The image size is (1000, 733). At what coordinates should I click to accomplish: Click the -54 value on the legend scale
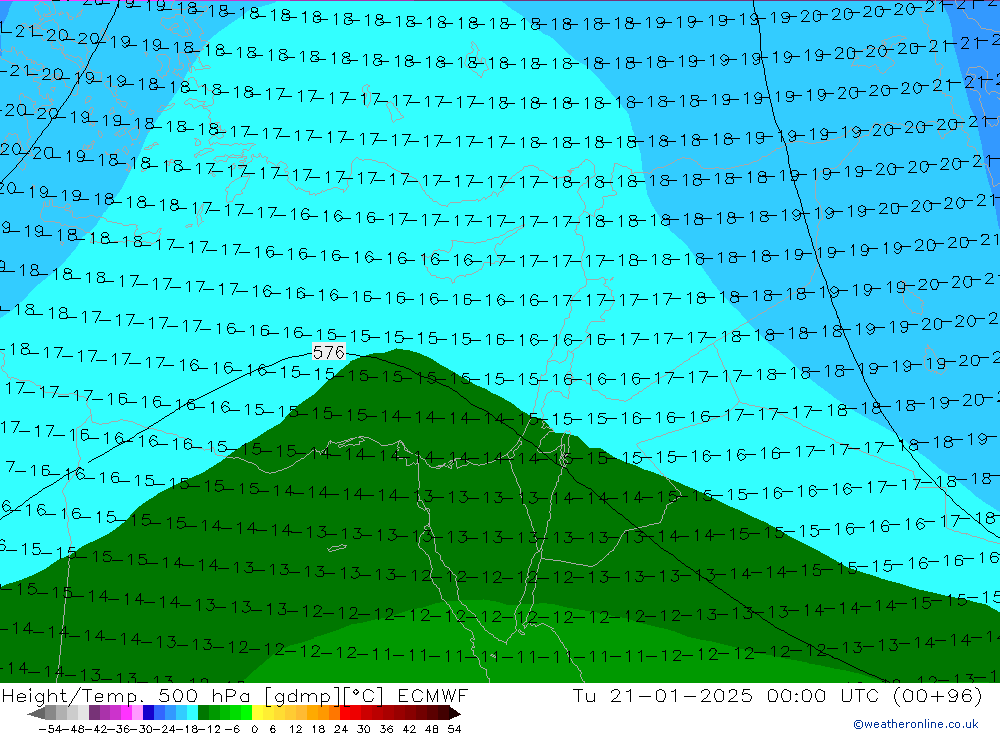(49, 729)
